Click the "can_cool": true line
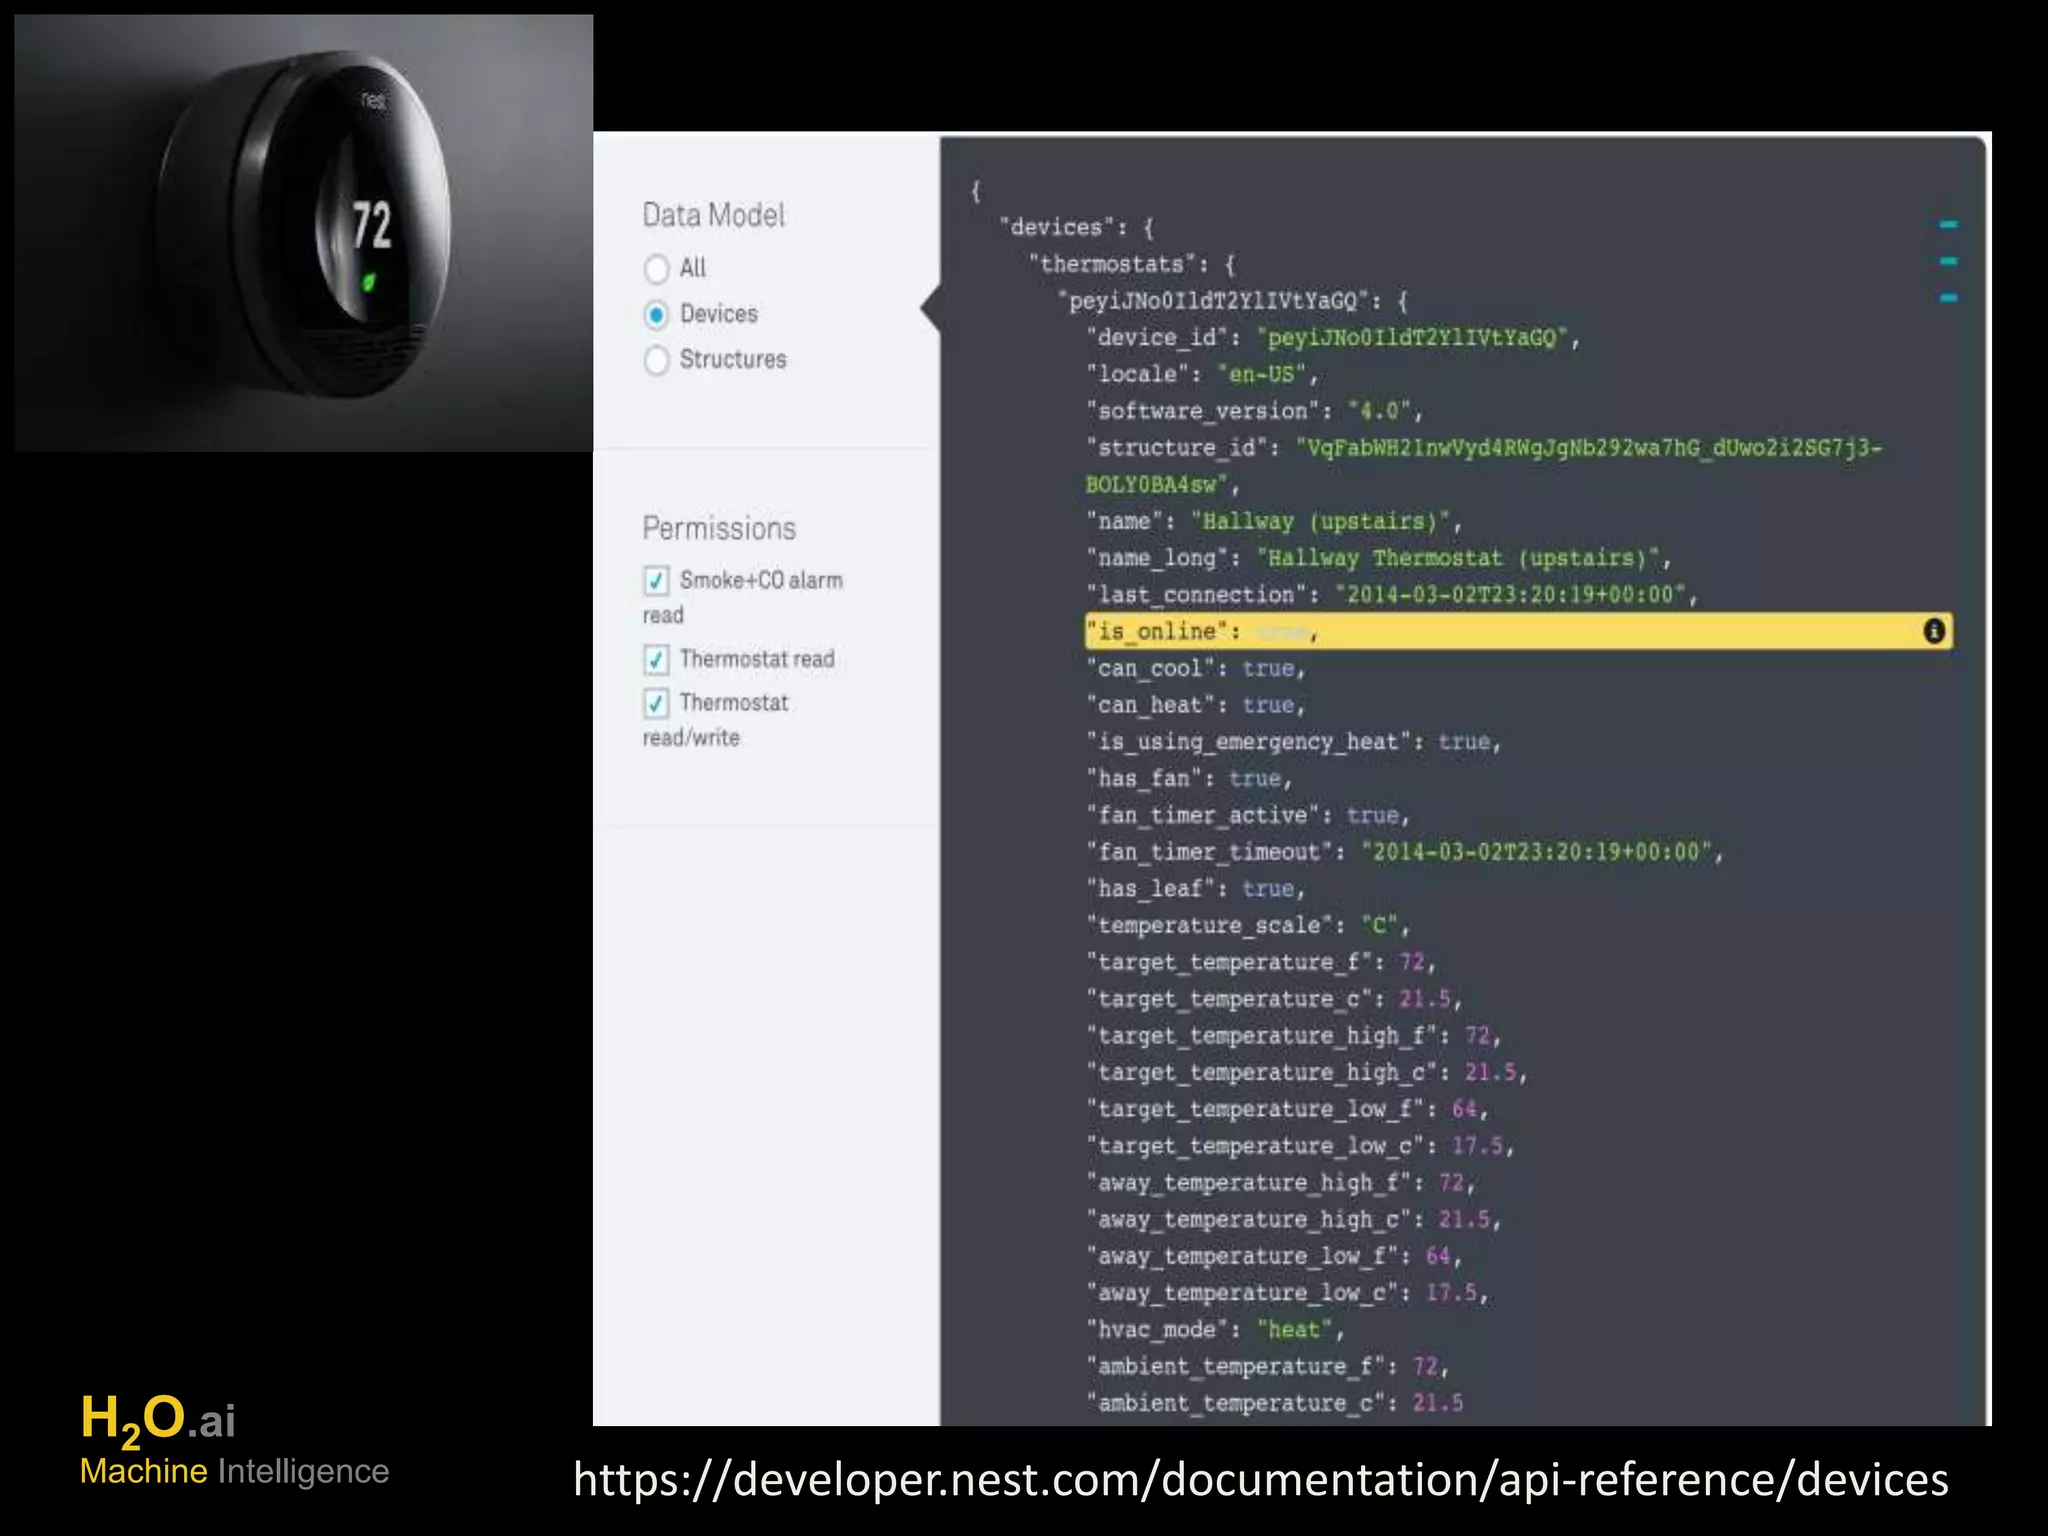This screenshot has width=2048, height=1536. coord(1196,668)
